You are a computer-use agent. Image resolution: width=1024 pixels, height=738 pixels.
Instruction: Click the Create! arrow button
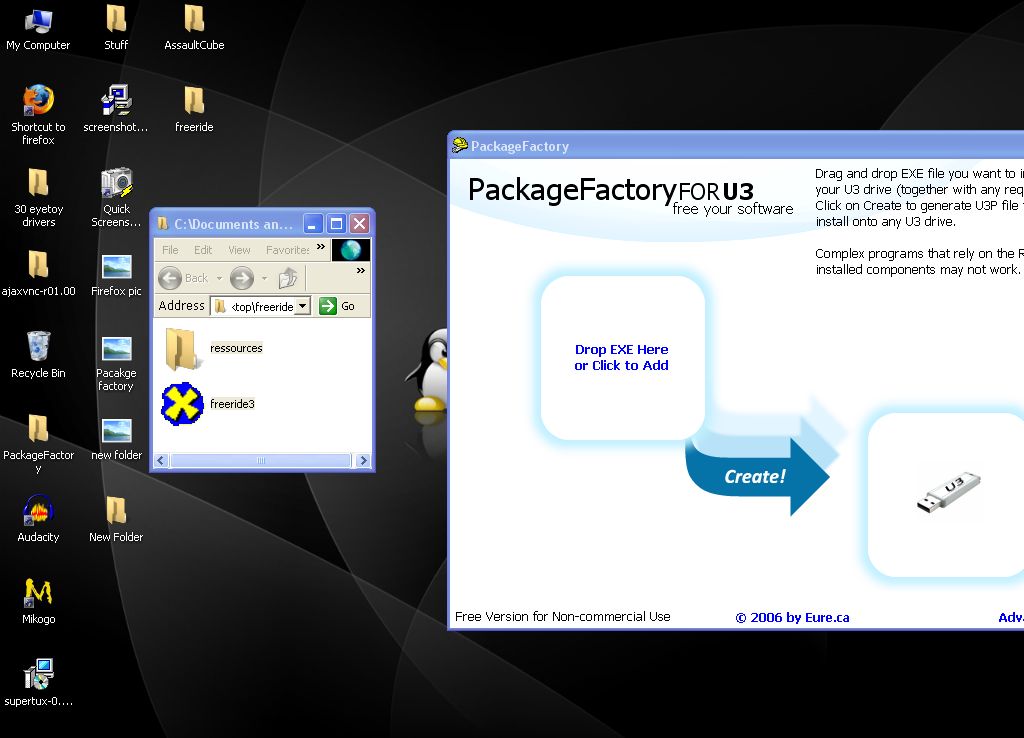point(758,476)
